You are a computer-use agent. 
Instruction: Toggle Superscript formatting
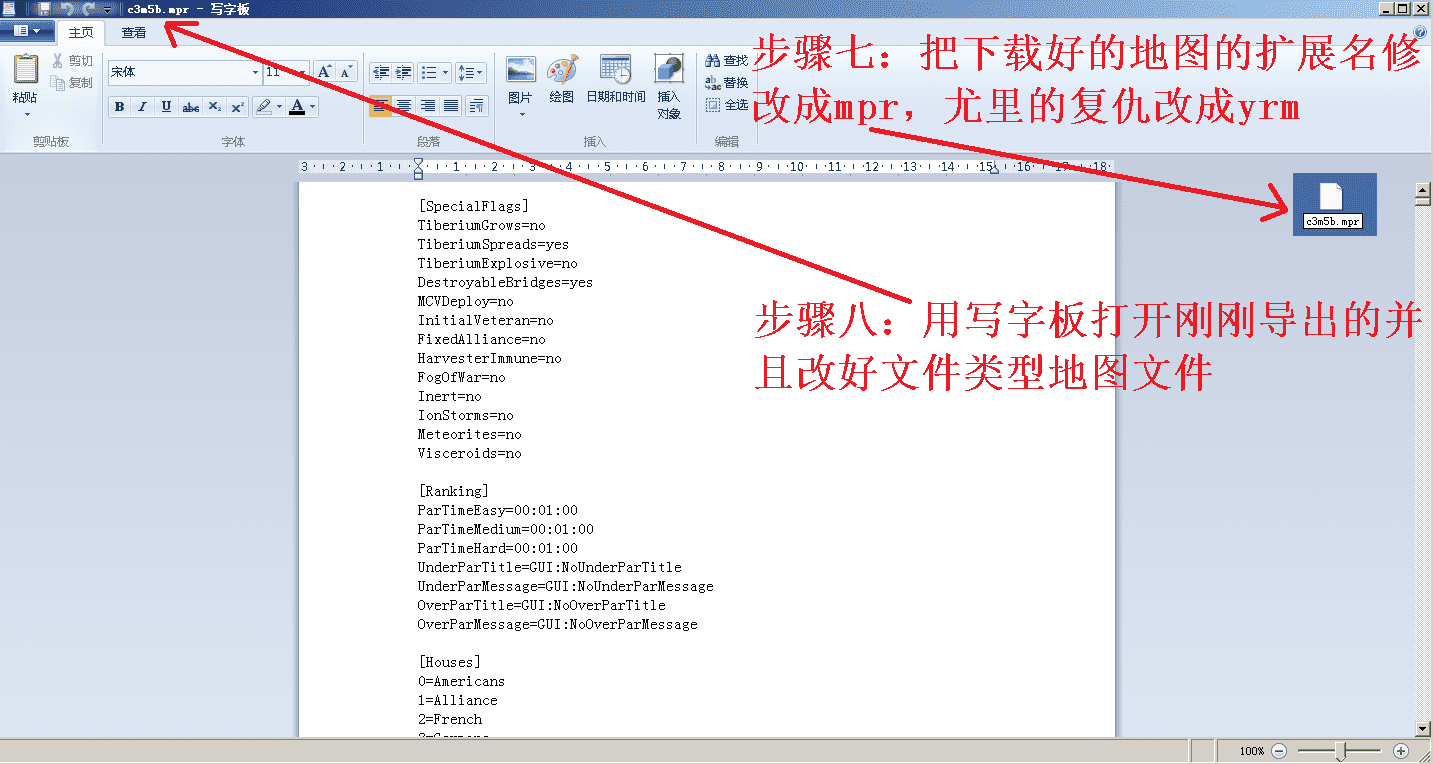click(x=237, y=106)
